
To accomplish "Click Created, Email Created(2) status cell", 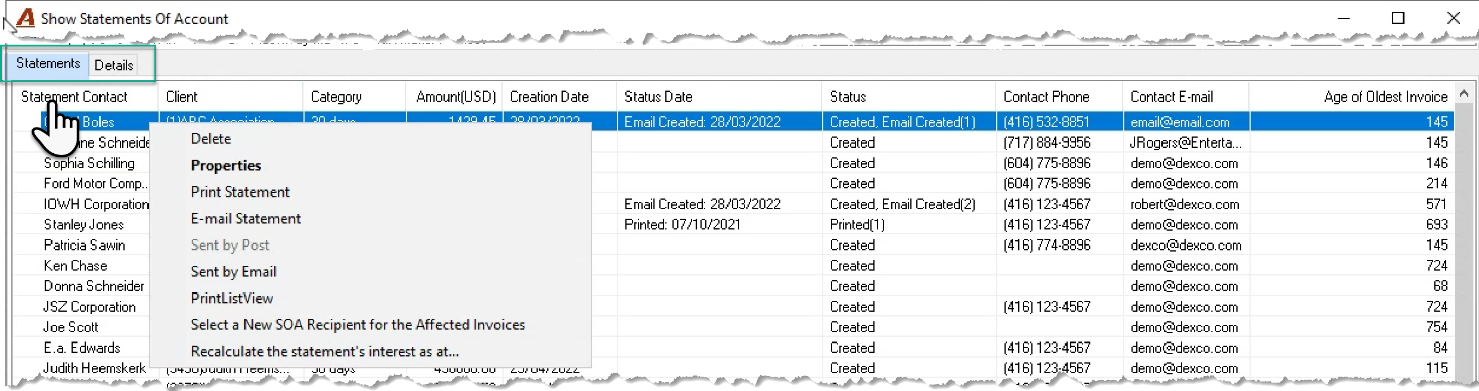I will (902, 204).
